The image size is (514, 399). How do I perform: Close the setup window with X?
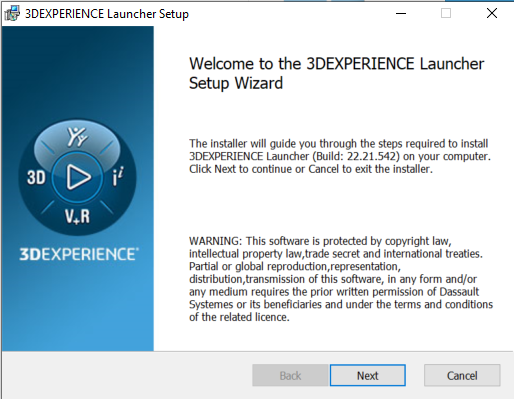point(492,14)
